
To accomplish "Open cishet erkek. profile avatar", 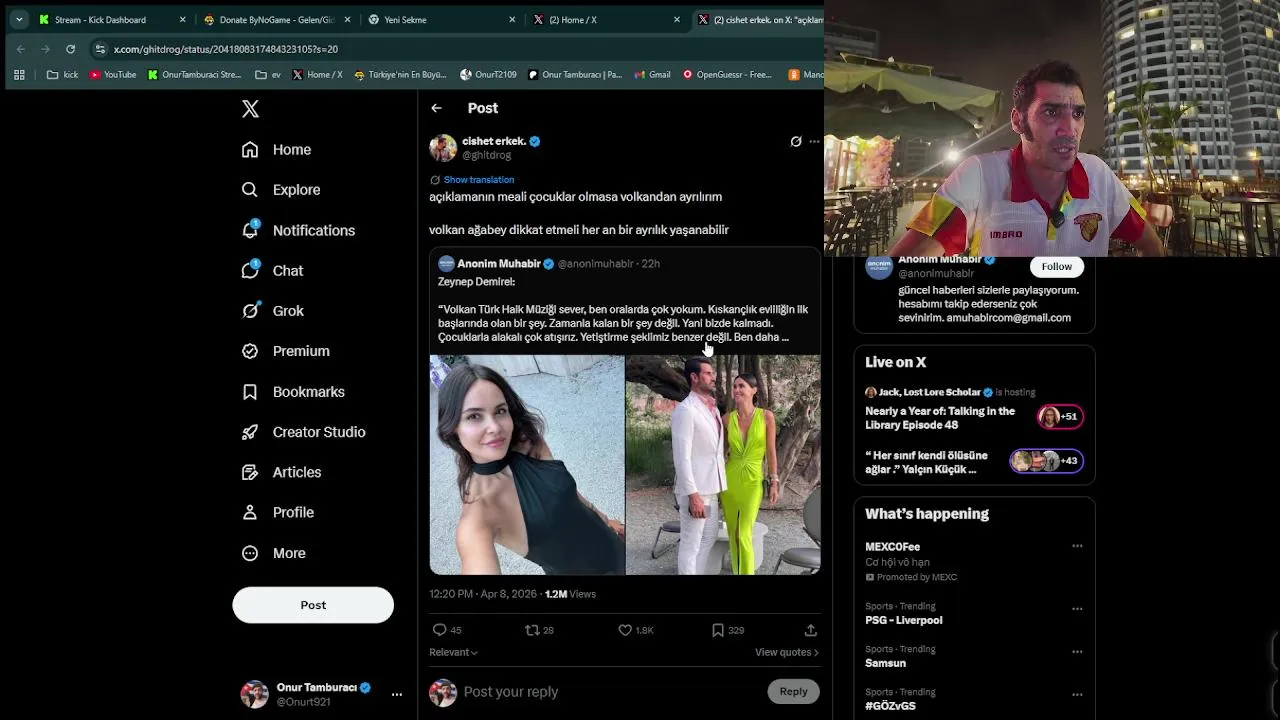I will (443, 148).
